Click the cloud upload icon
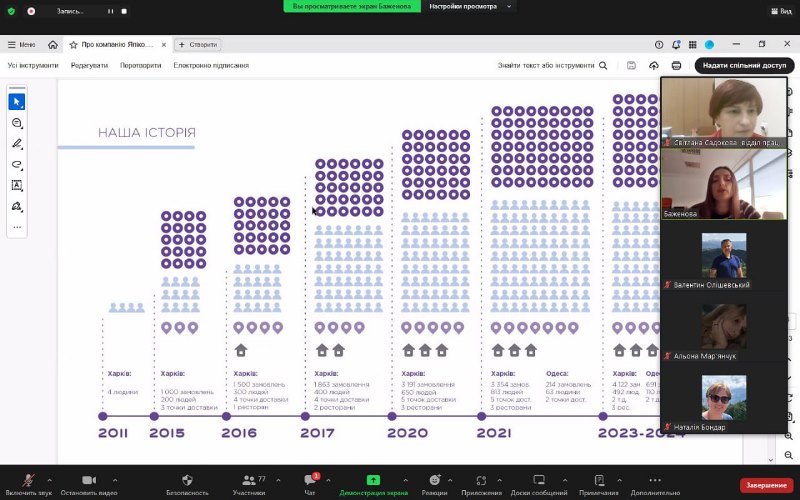The height and width of the screenshot is (500, 800). point(654,65)
